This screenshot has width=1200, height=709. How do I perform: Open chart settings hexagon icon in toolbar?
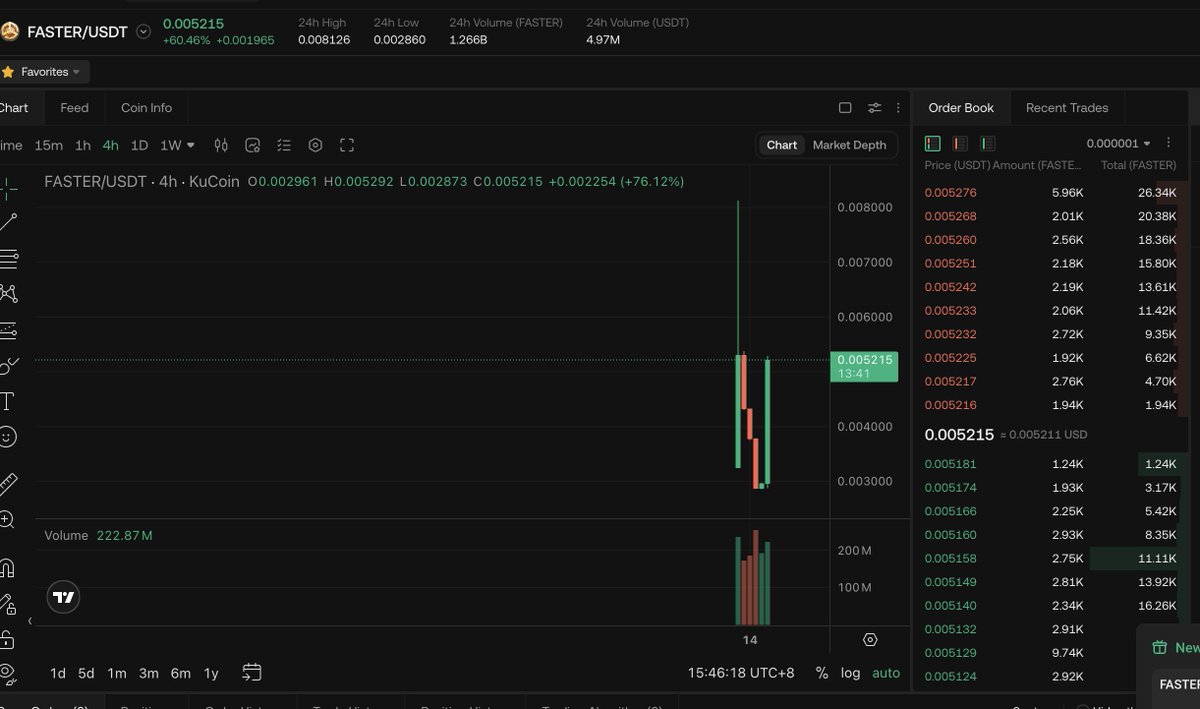[315, 145]
